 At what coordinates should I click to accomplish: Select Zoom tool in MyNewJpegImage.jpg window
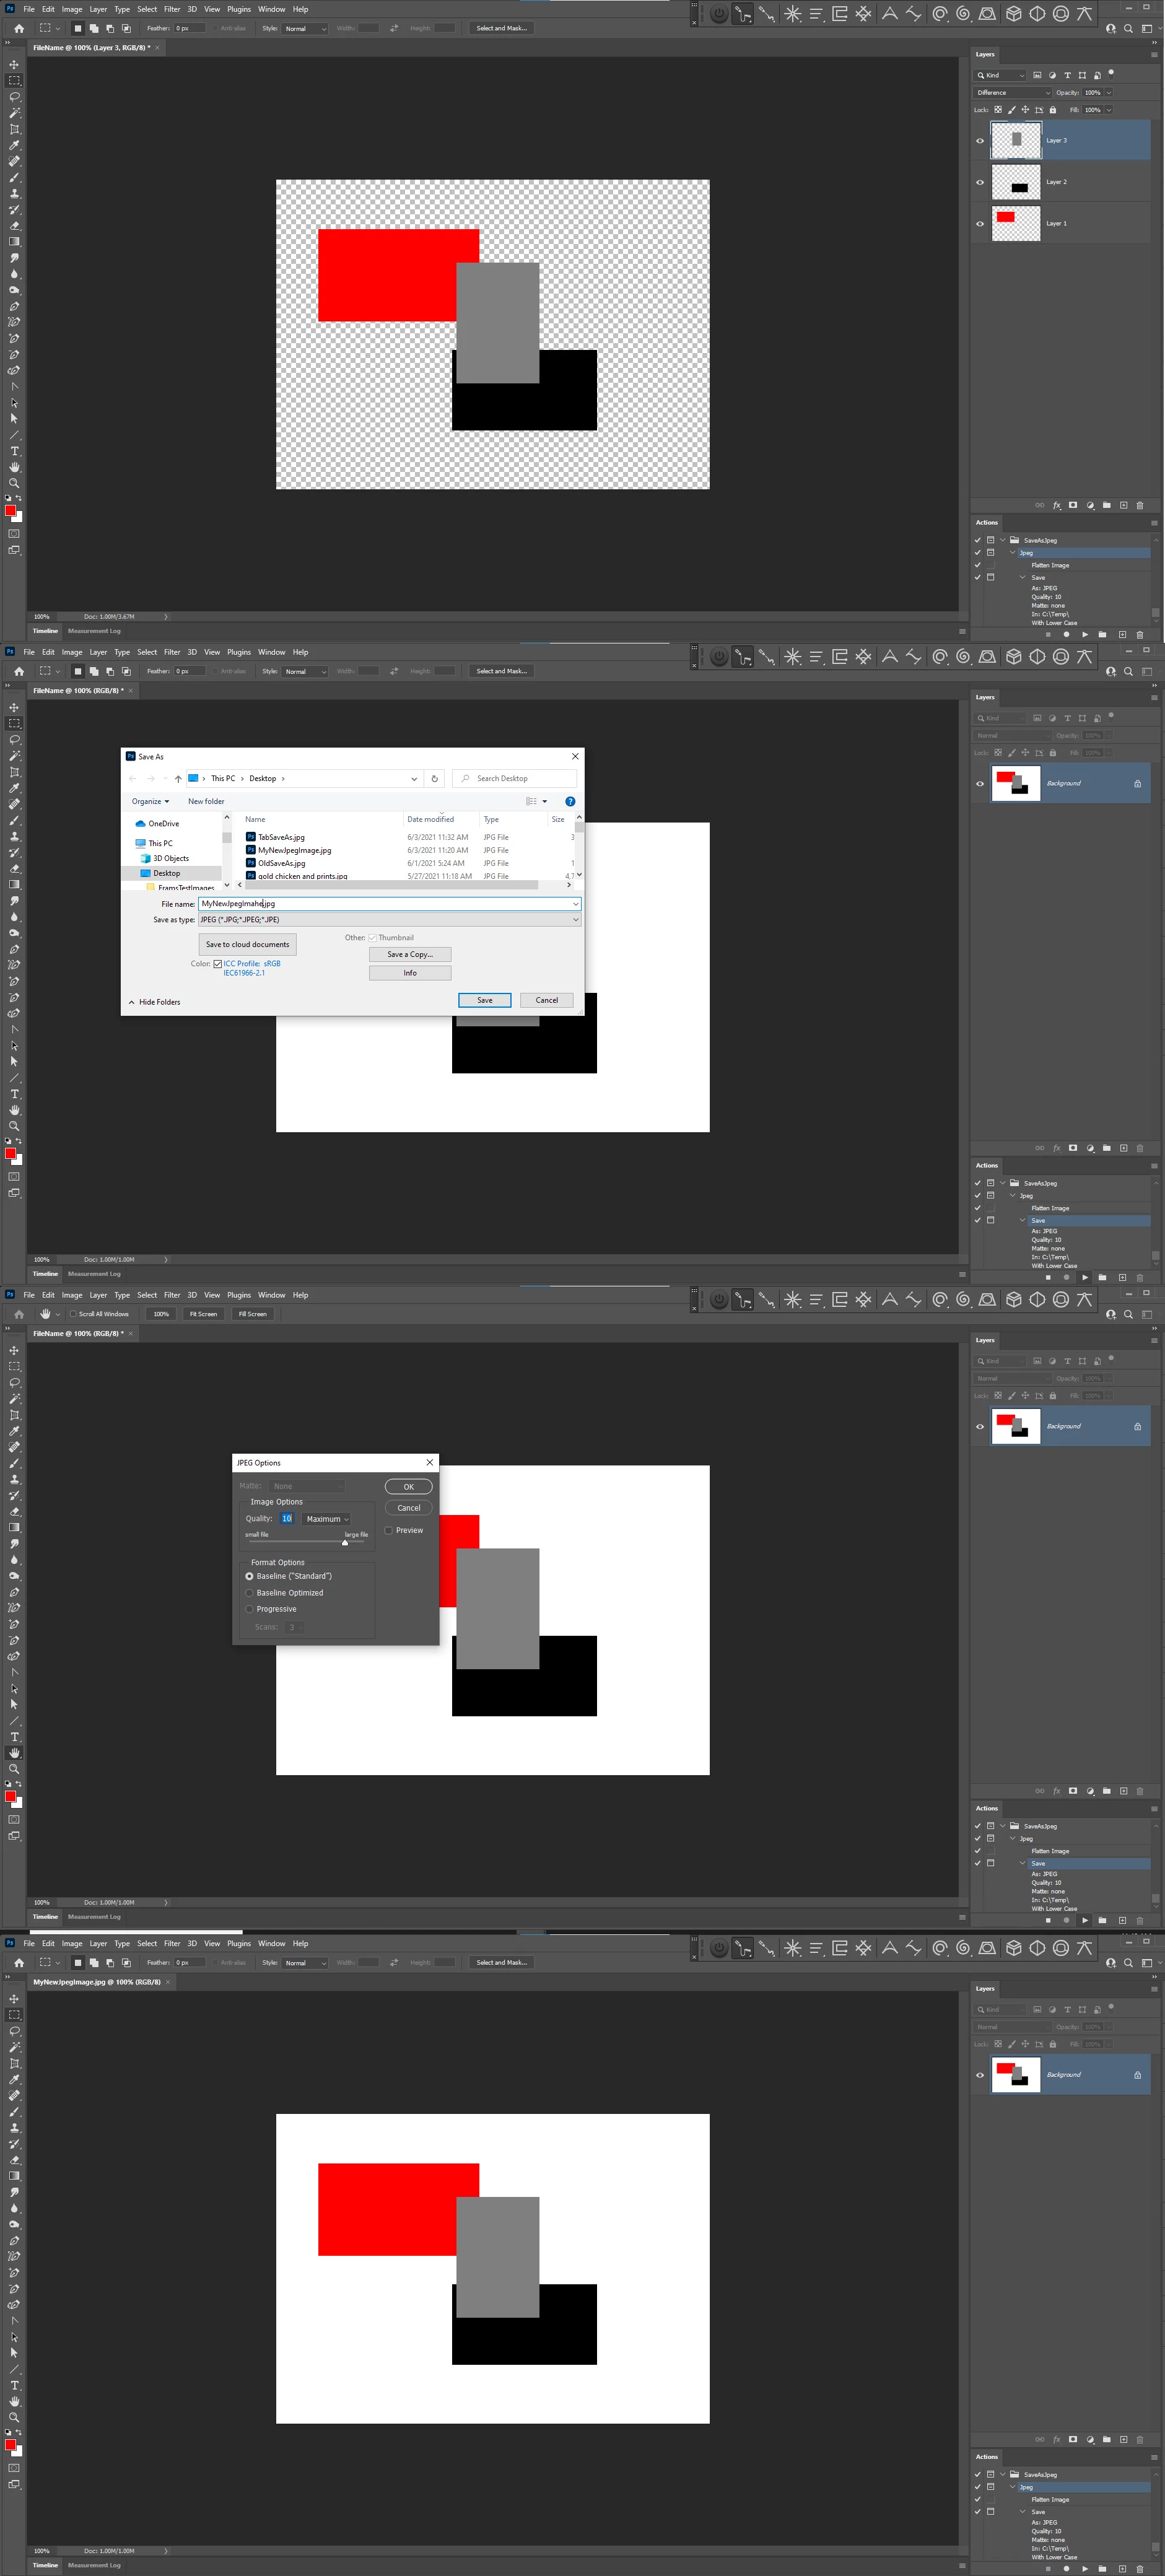[14, 2417]
